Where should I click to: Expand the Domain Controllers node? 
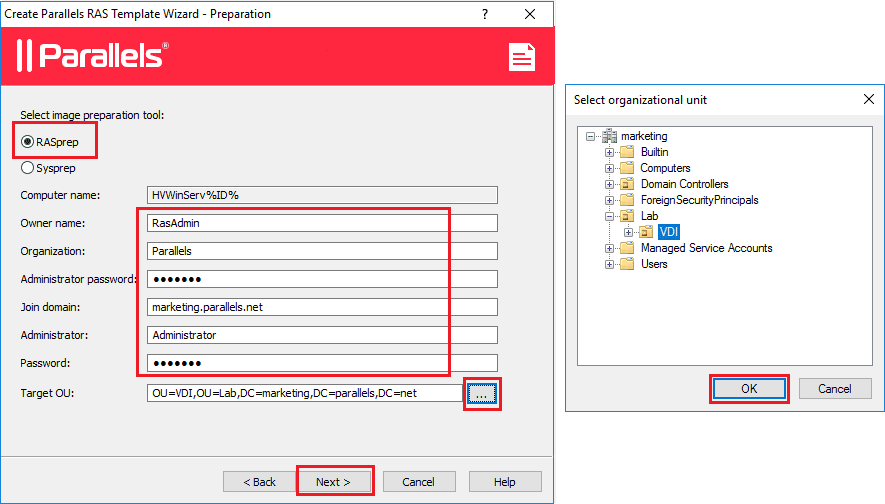609,184
